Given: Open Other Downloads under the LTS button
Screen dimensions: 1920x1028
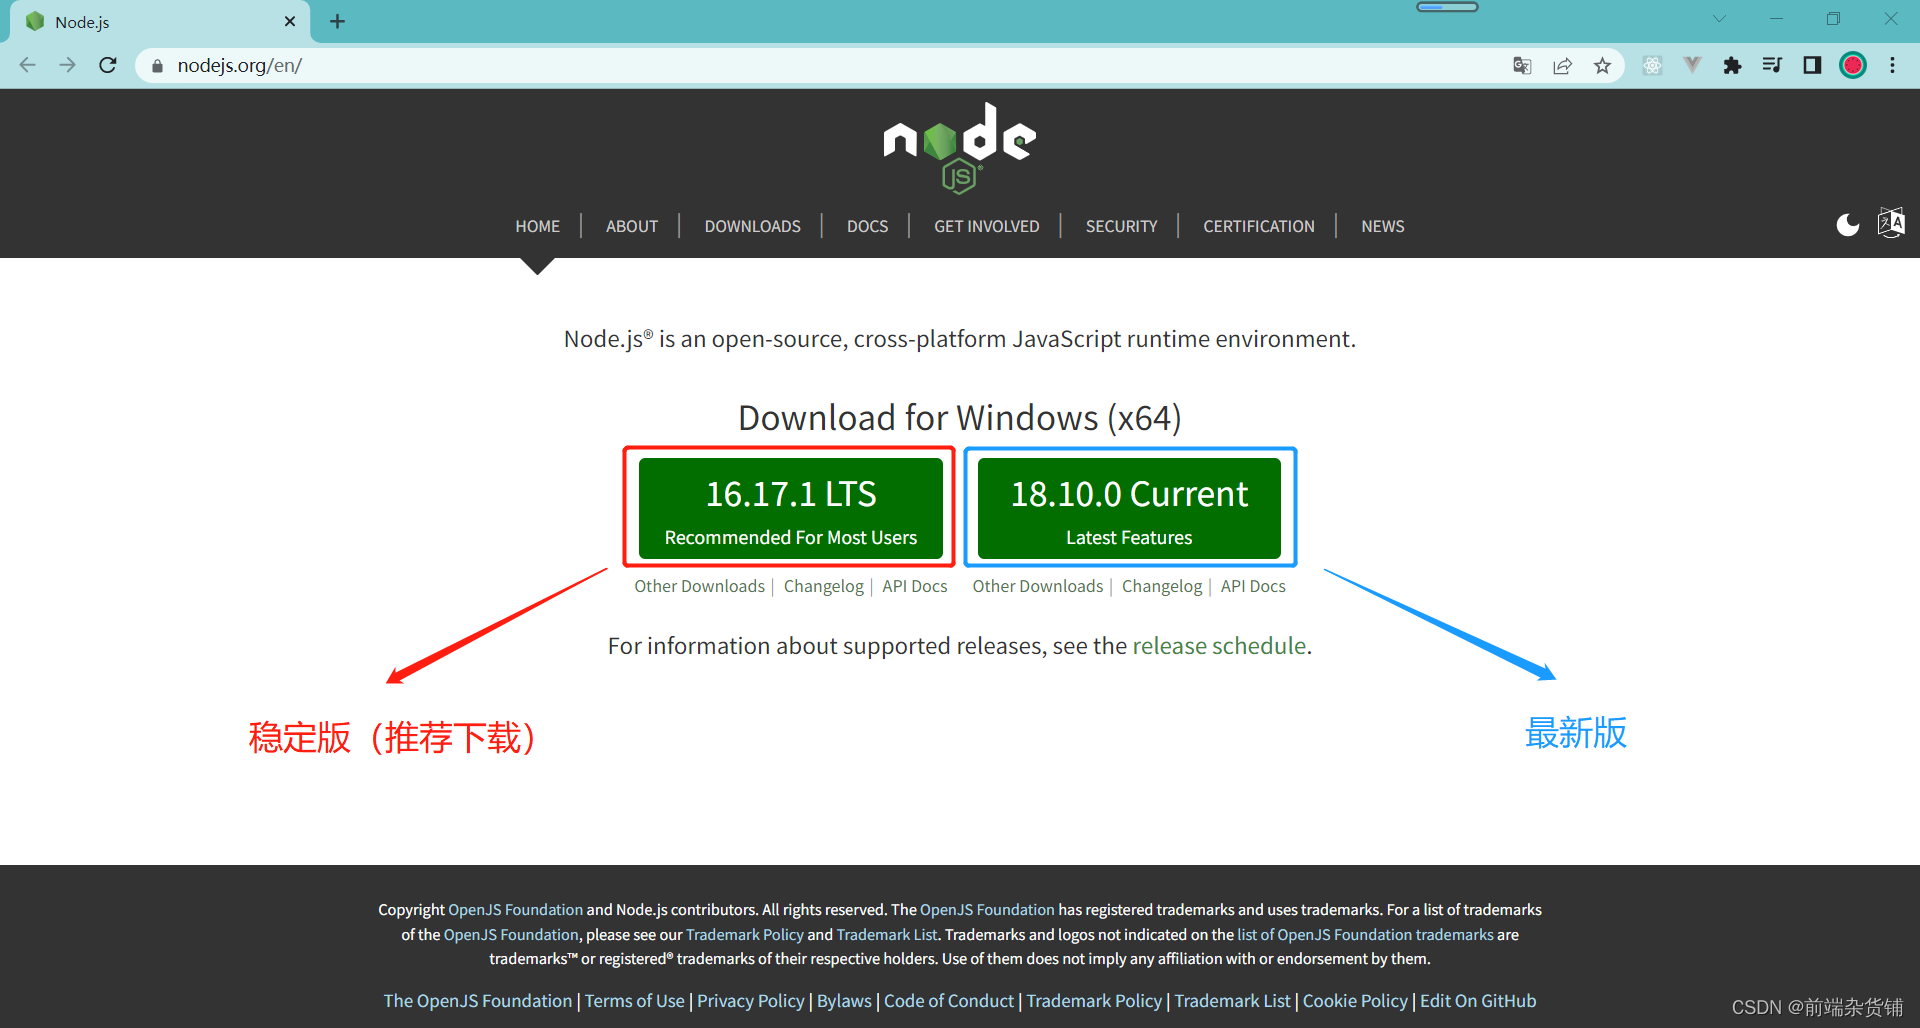Looking at the screenshot, I should (699, 587).
